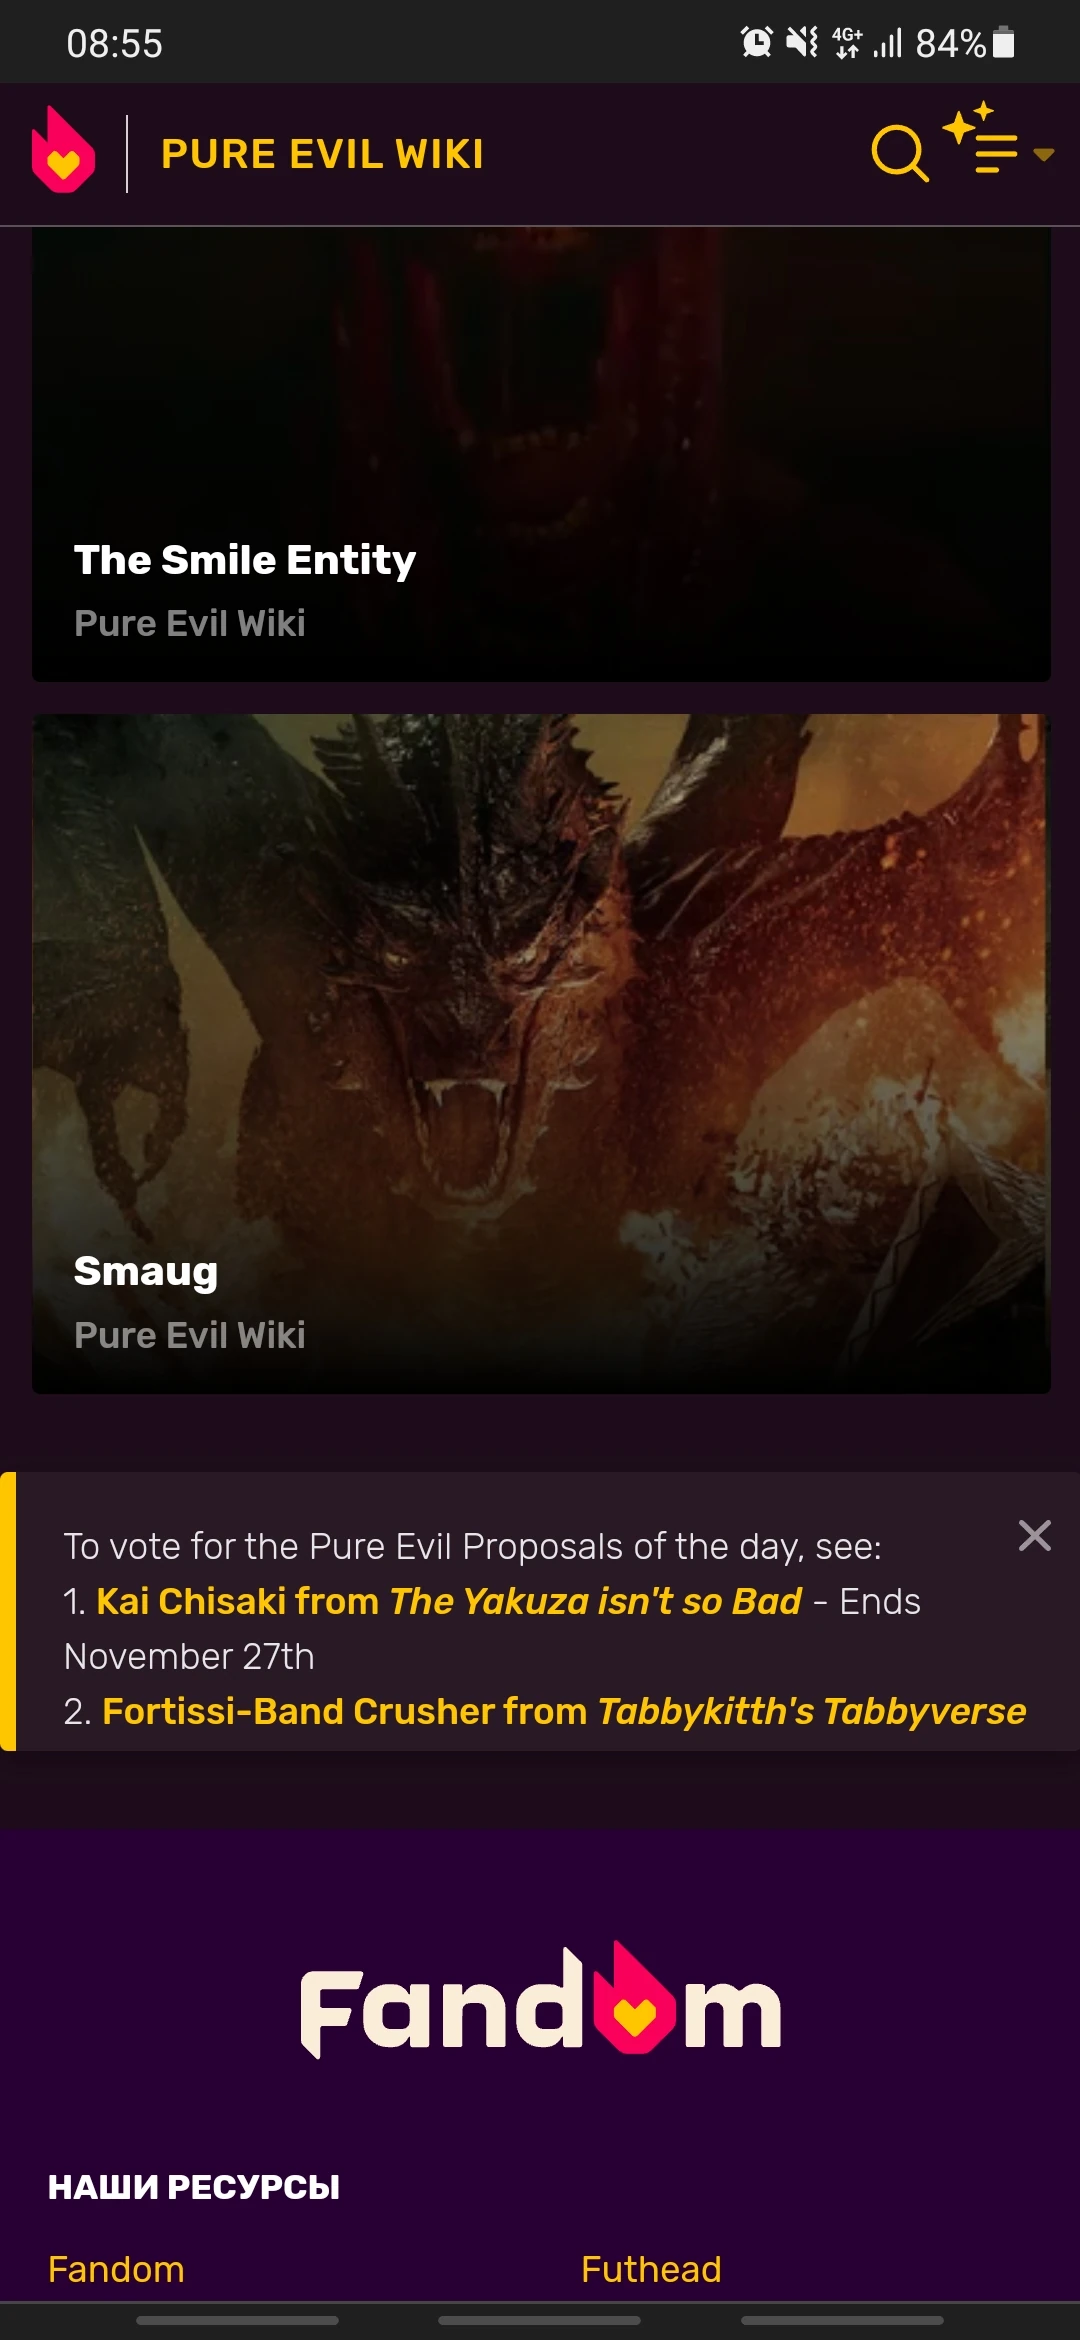The width and height of the screenshot is (1080, 2340).
Task: Expand the header dropdown arrow
Action: click(x=1043, y=154)
